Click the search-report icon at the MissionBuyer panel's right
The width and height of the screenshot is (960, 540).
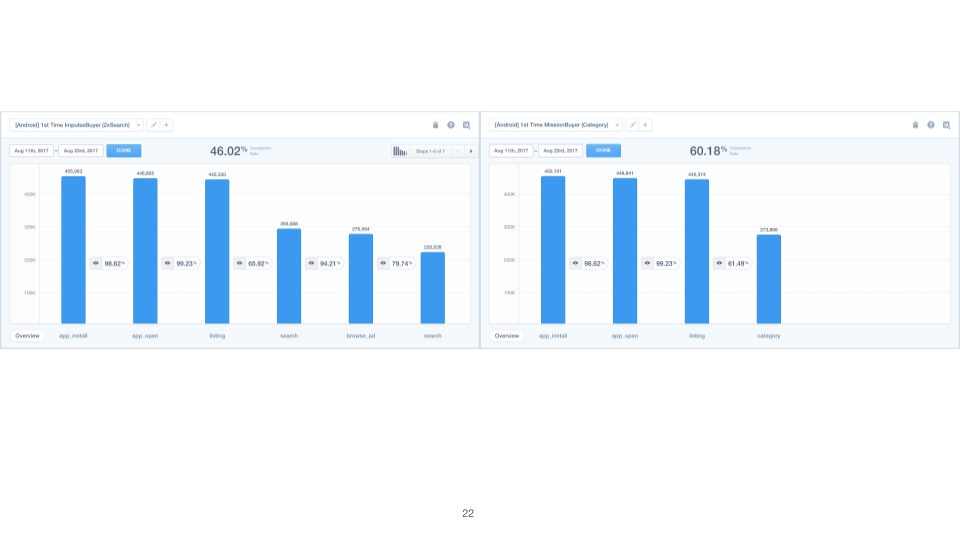point(946,125)
